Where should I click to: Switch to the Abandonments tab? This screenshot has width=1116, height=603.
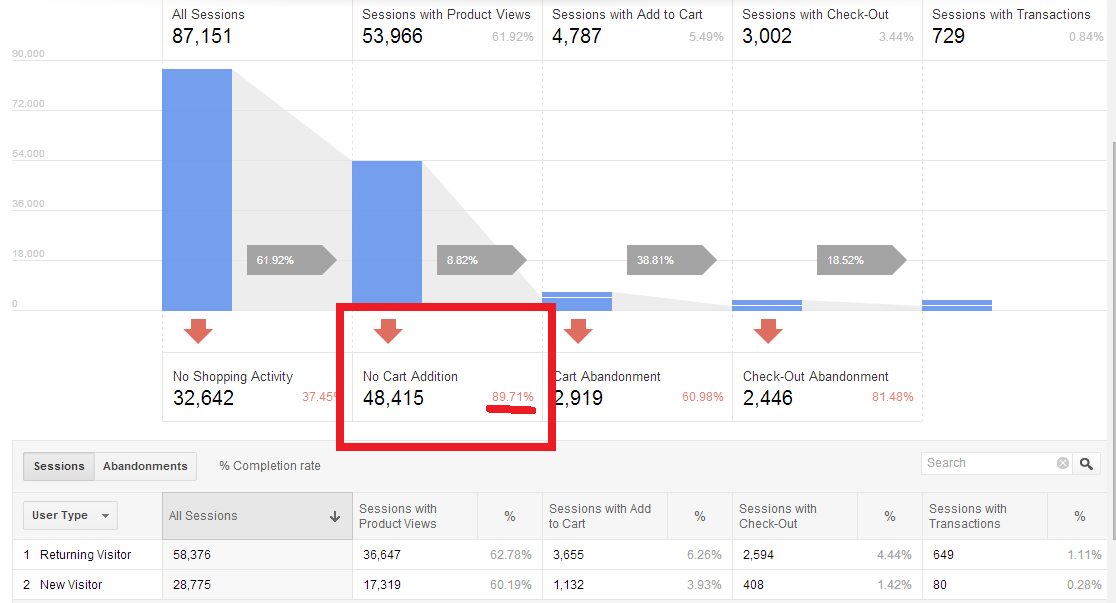coord(145,466)
